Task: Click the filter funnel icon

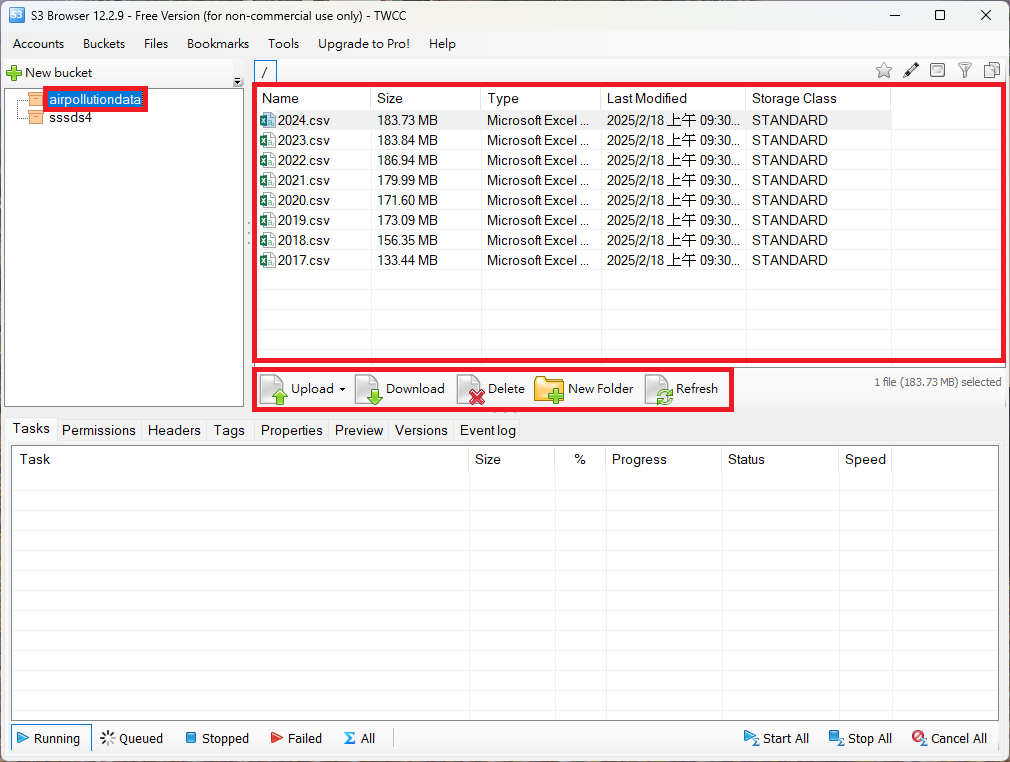Action: tap(964, 70)
